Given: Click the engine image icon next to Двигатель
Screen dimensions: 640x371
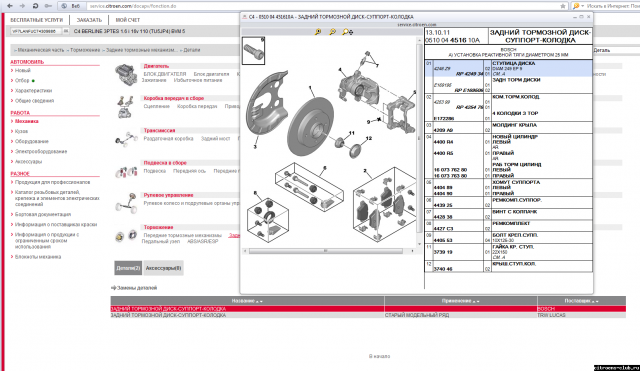Looking at the screenshot, I should click(126, 75).
